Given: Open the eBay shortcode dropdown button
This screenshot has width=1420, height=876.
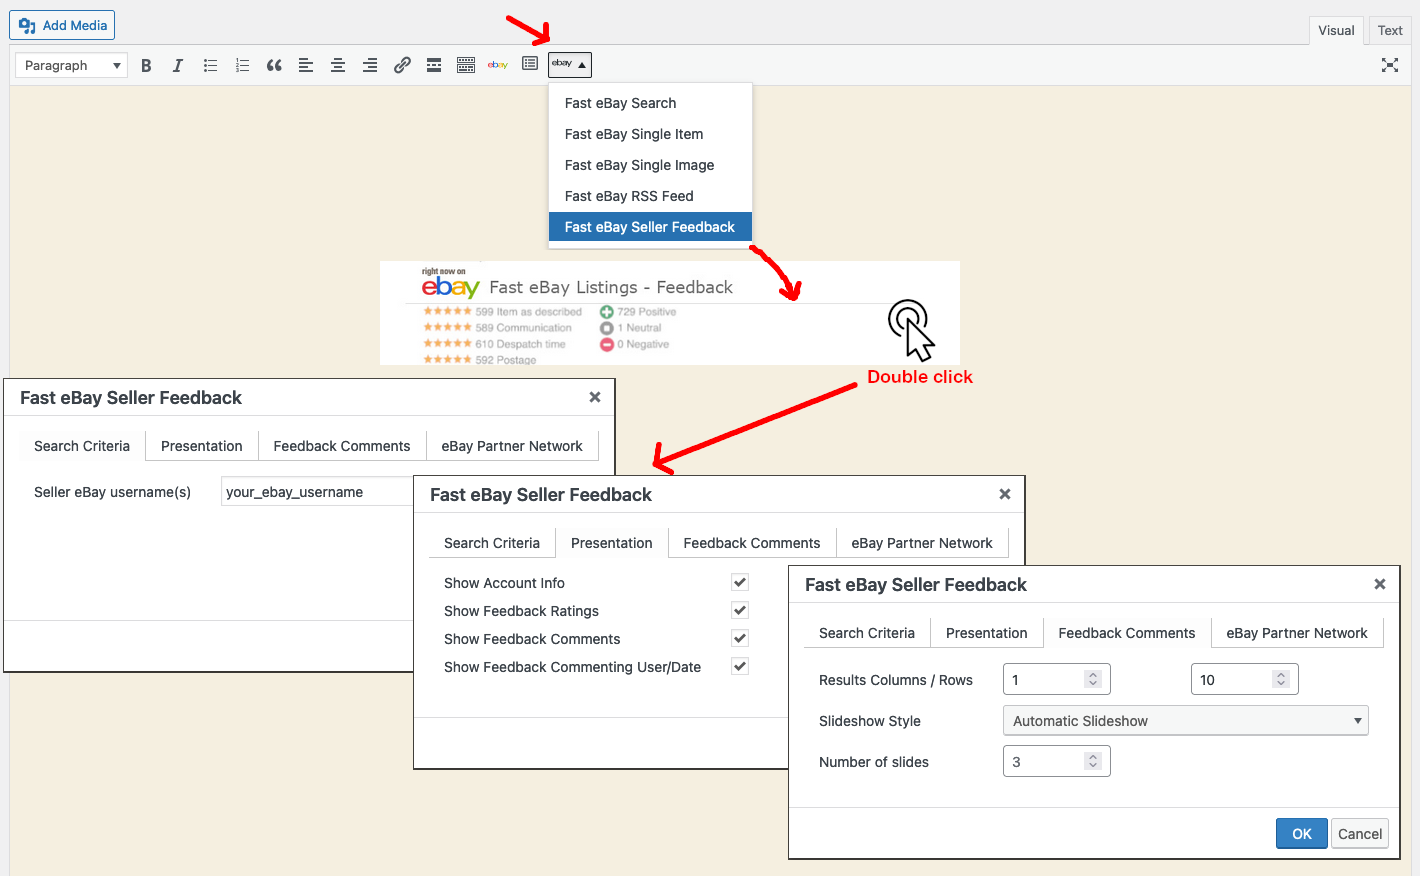Looking at the screenshot, I should click(x=570, y=64).
